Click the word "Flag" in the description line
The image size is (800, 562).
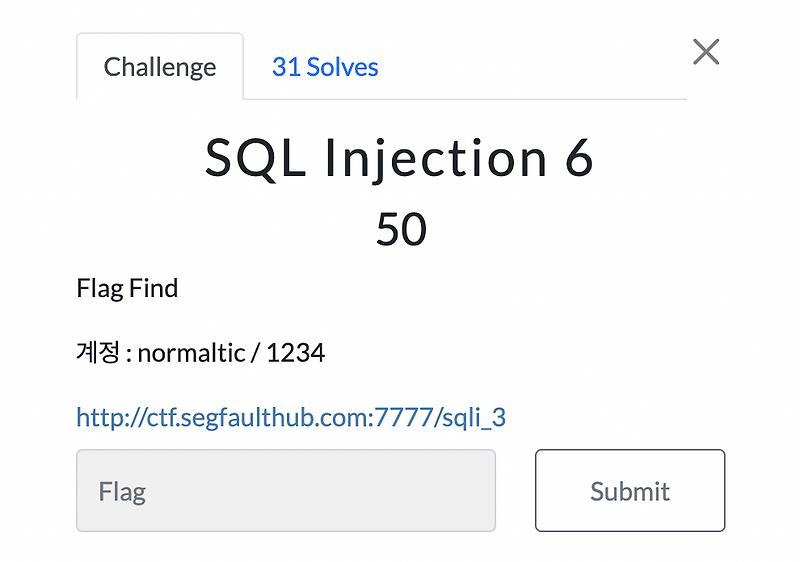[99, 289]
